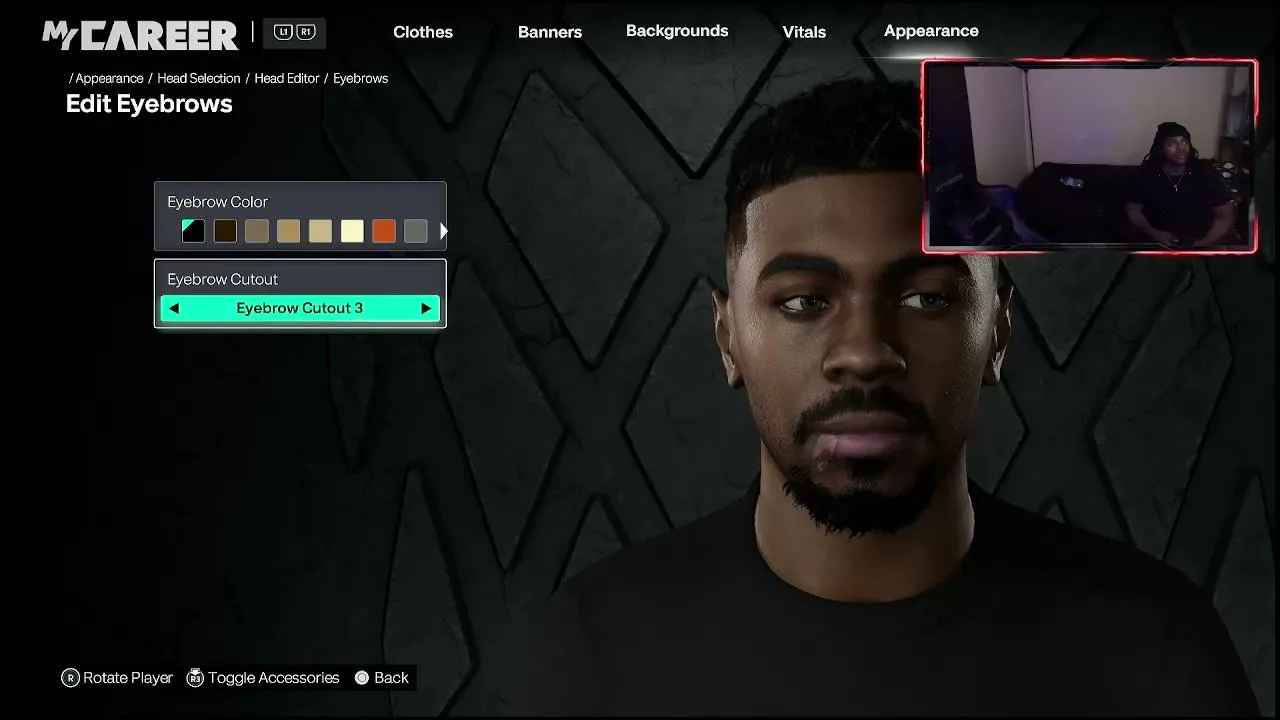Screen dimensions: 1280x720
Task: Select the tan eyebrow color swatch
Action: click(289, 231)
